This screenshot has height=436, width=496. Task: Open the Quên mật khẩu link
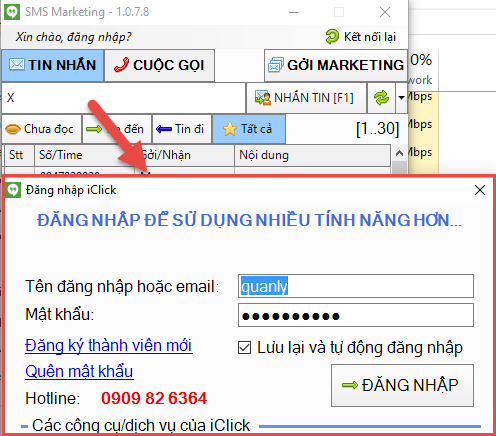click(79, 371)
